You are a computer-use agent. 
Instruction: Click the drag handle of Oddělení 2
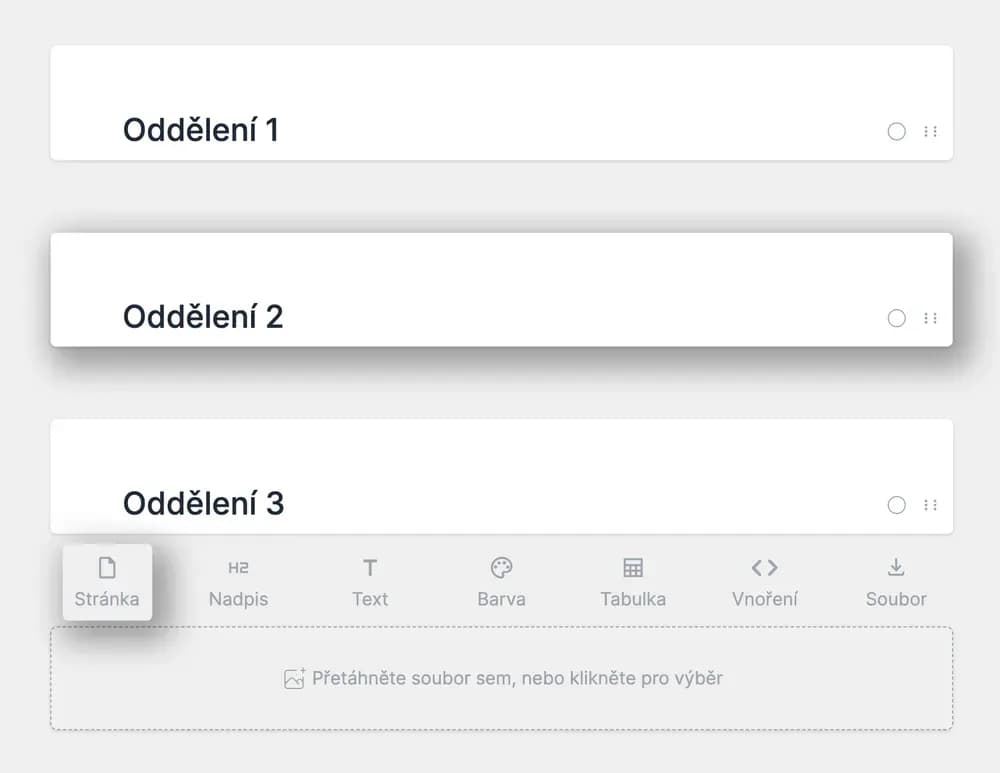[931, 318]
